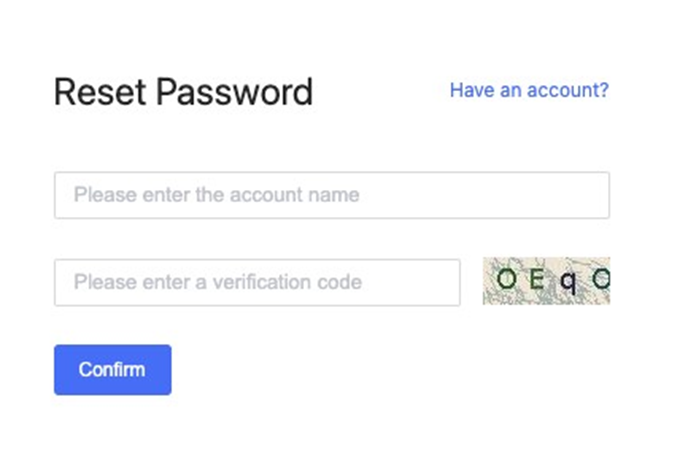
Task: Select the 'Please enter the account name' box
Action: tap(331, 195)
